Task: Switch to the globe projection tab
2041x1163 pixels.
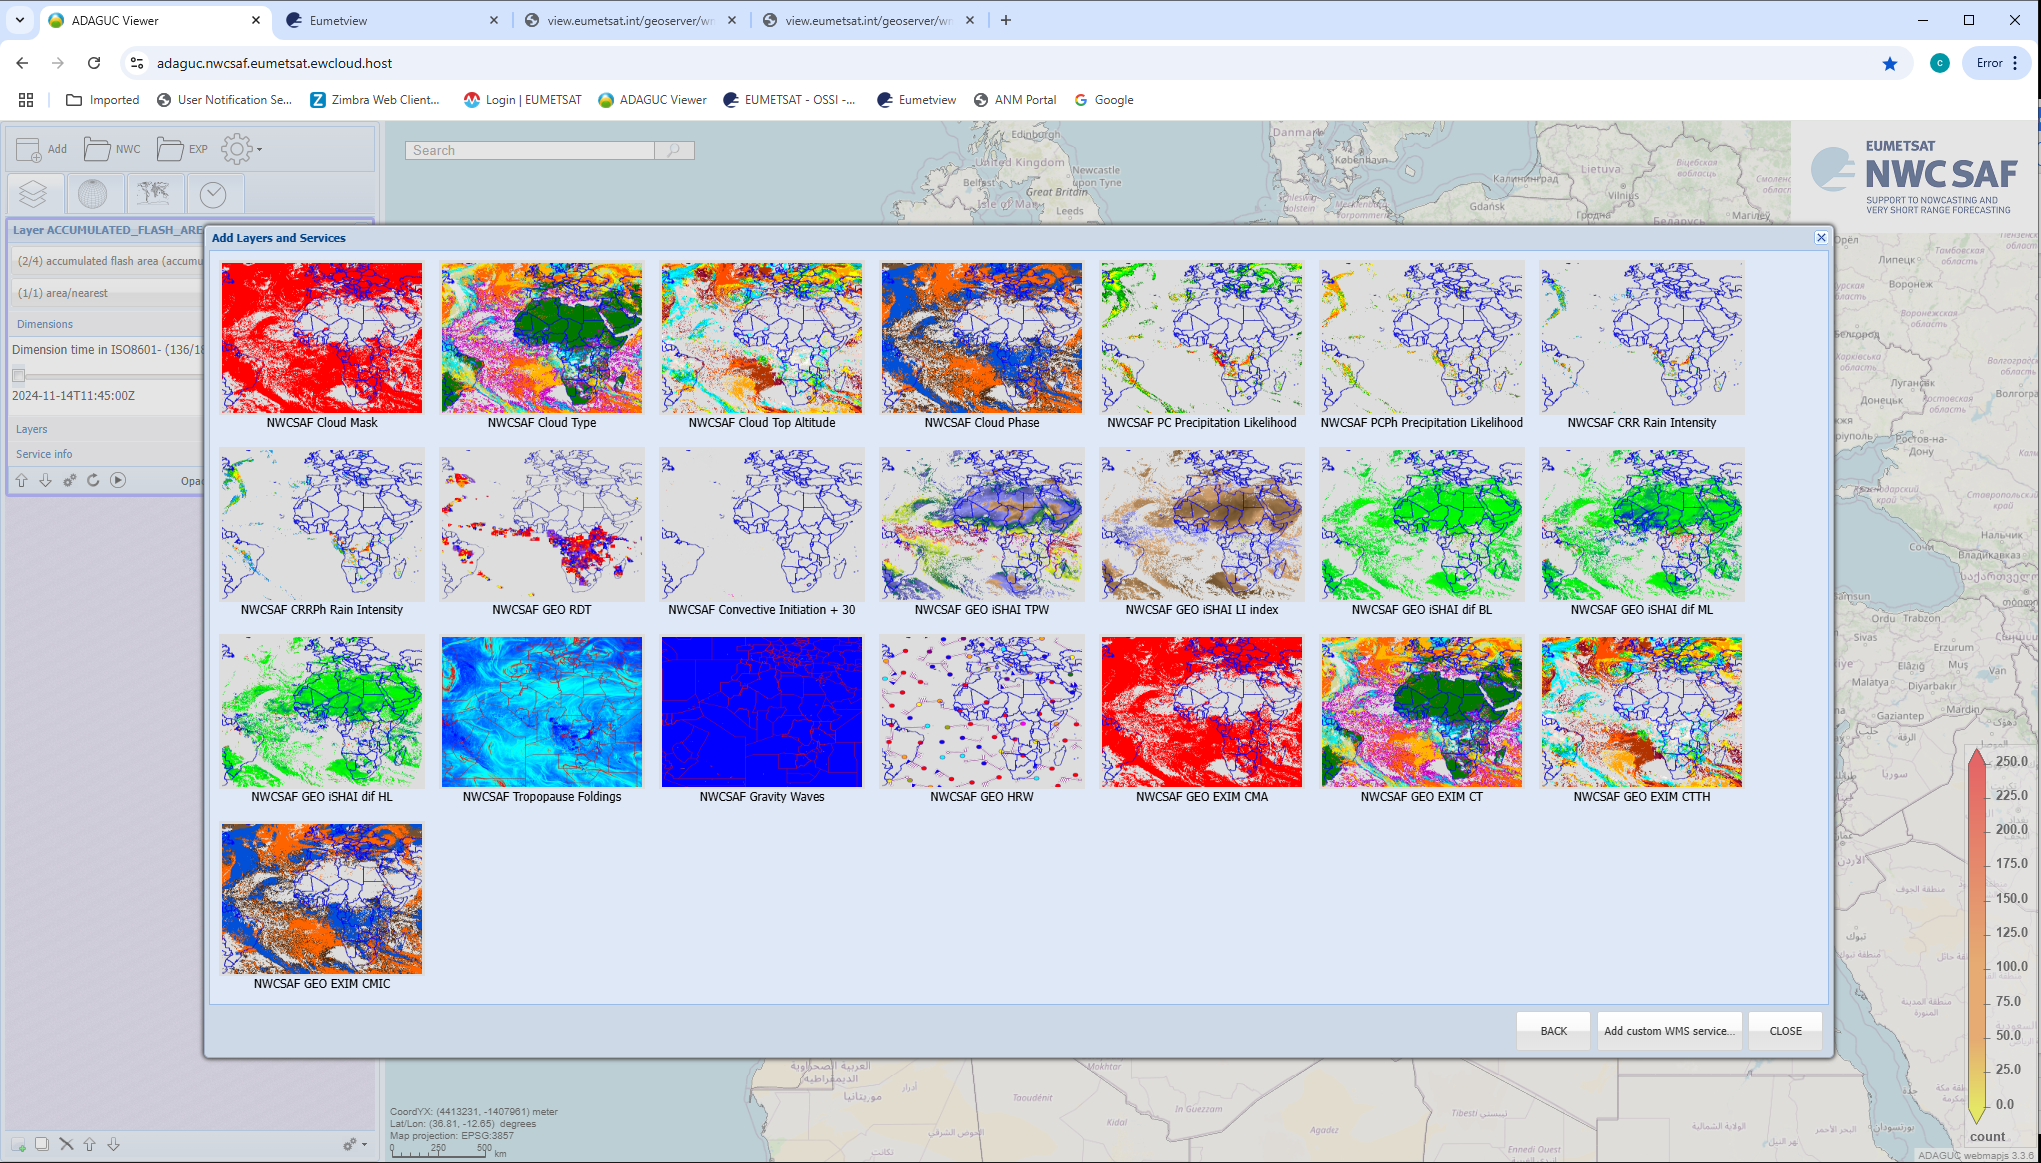Action: (x=93, y=194)
